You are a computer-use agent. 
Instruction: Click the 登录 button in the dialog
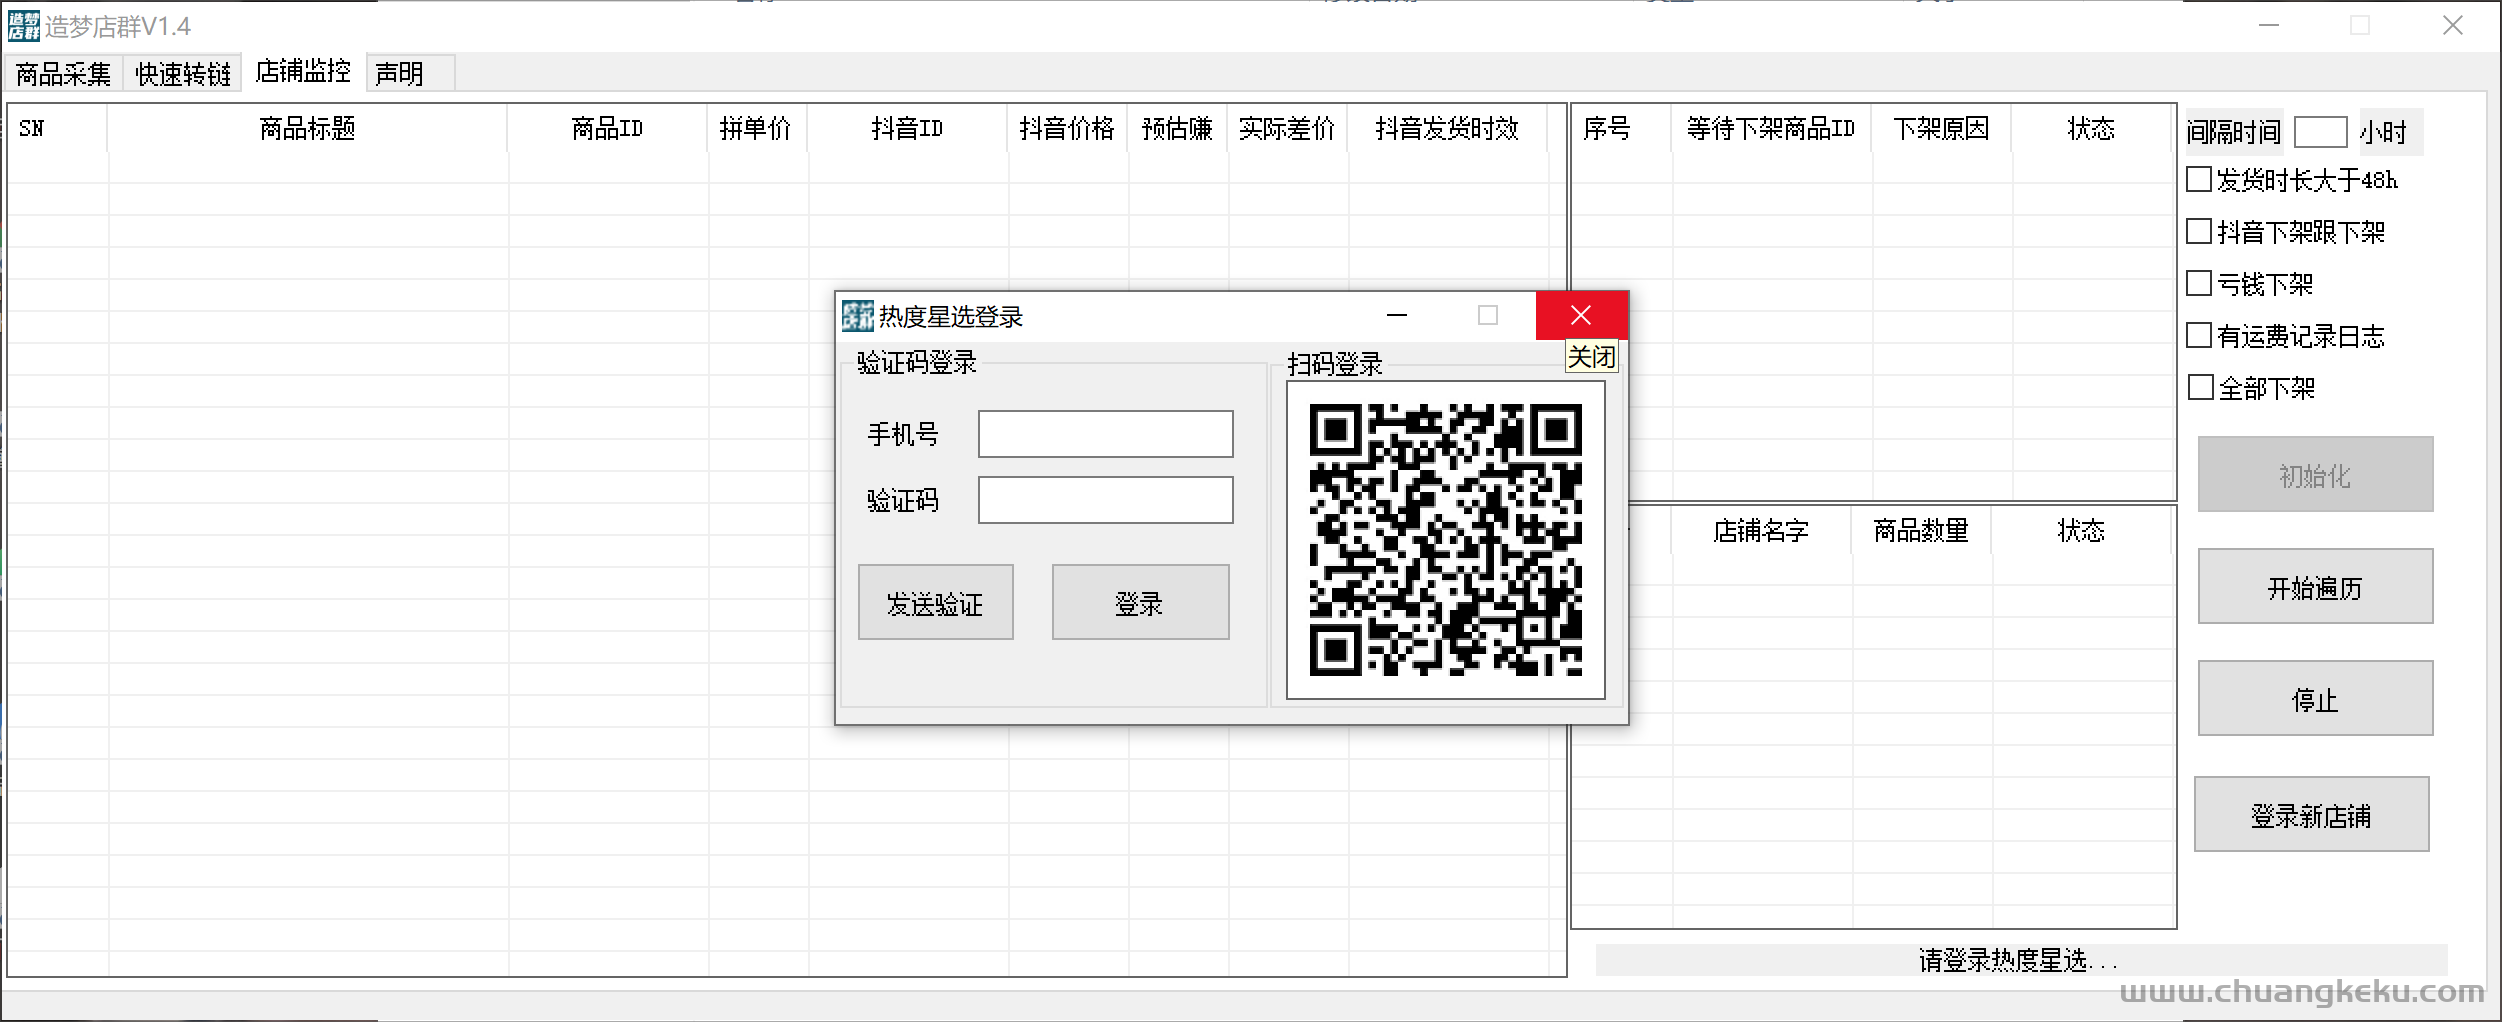tap(1140, 602)
